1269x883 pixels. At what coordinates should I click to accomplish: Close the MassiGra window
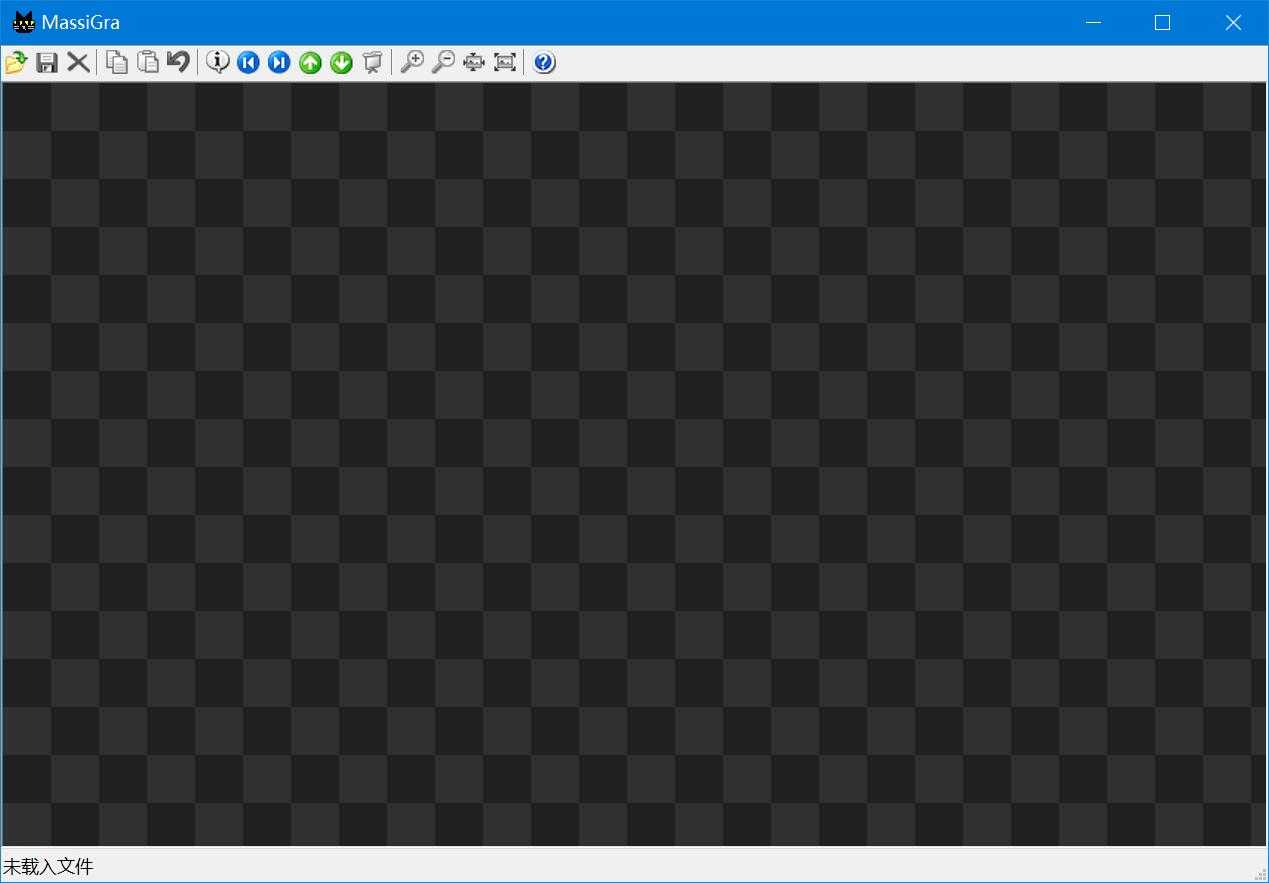click(x=1232, y=22)
